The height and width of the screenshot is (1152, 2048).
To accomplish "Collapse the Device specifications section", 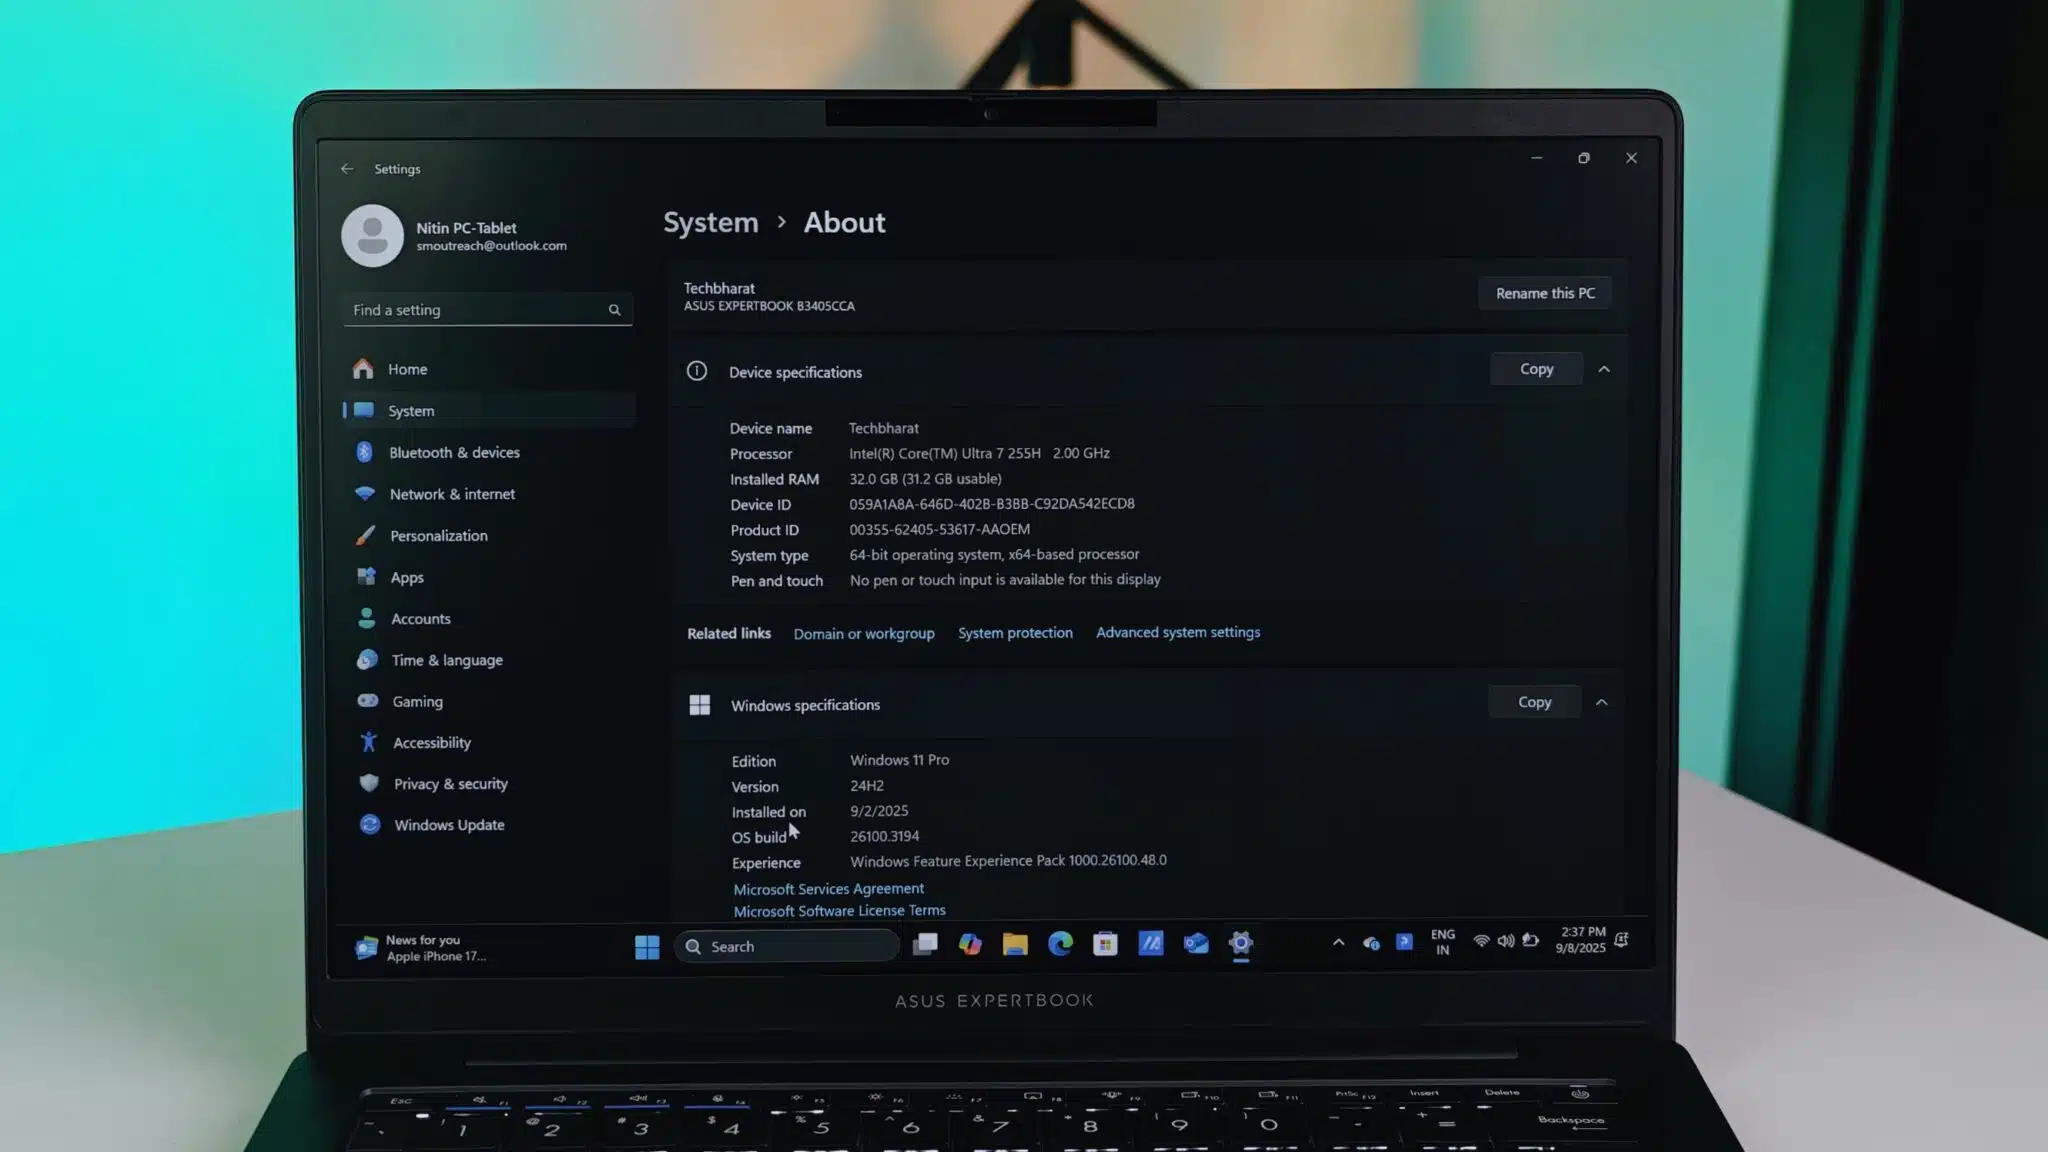I will (x=1604, y=369).
